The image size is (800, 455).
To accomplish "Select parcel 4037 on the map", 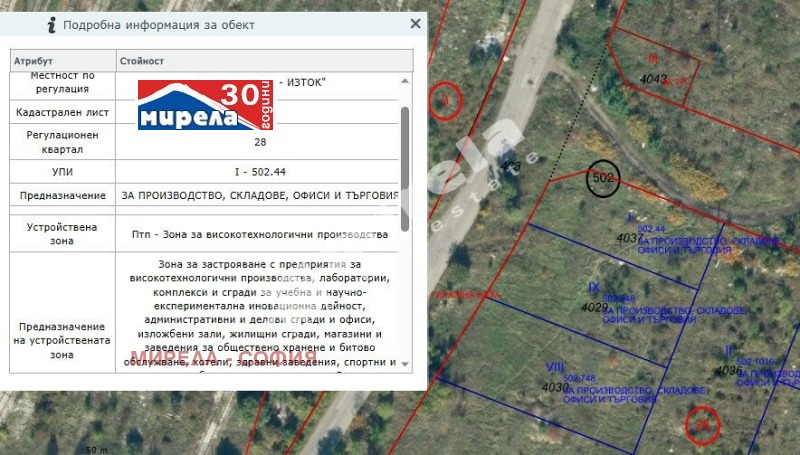I will coord(630,238).
